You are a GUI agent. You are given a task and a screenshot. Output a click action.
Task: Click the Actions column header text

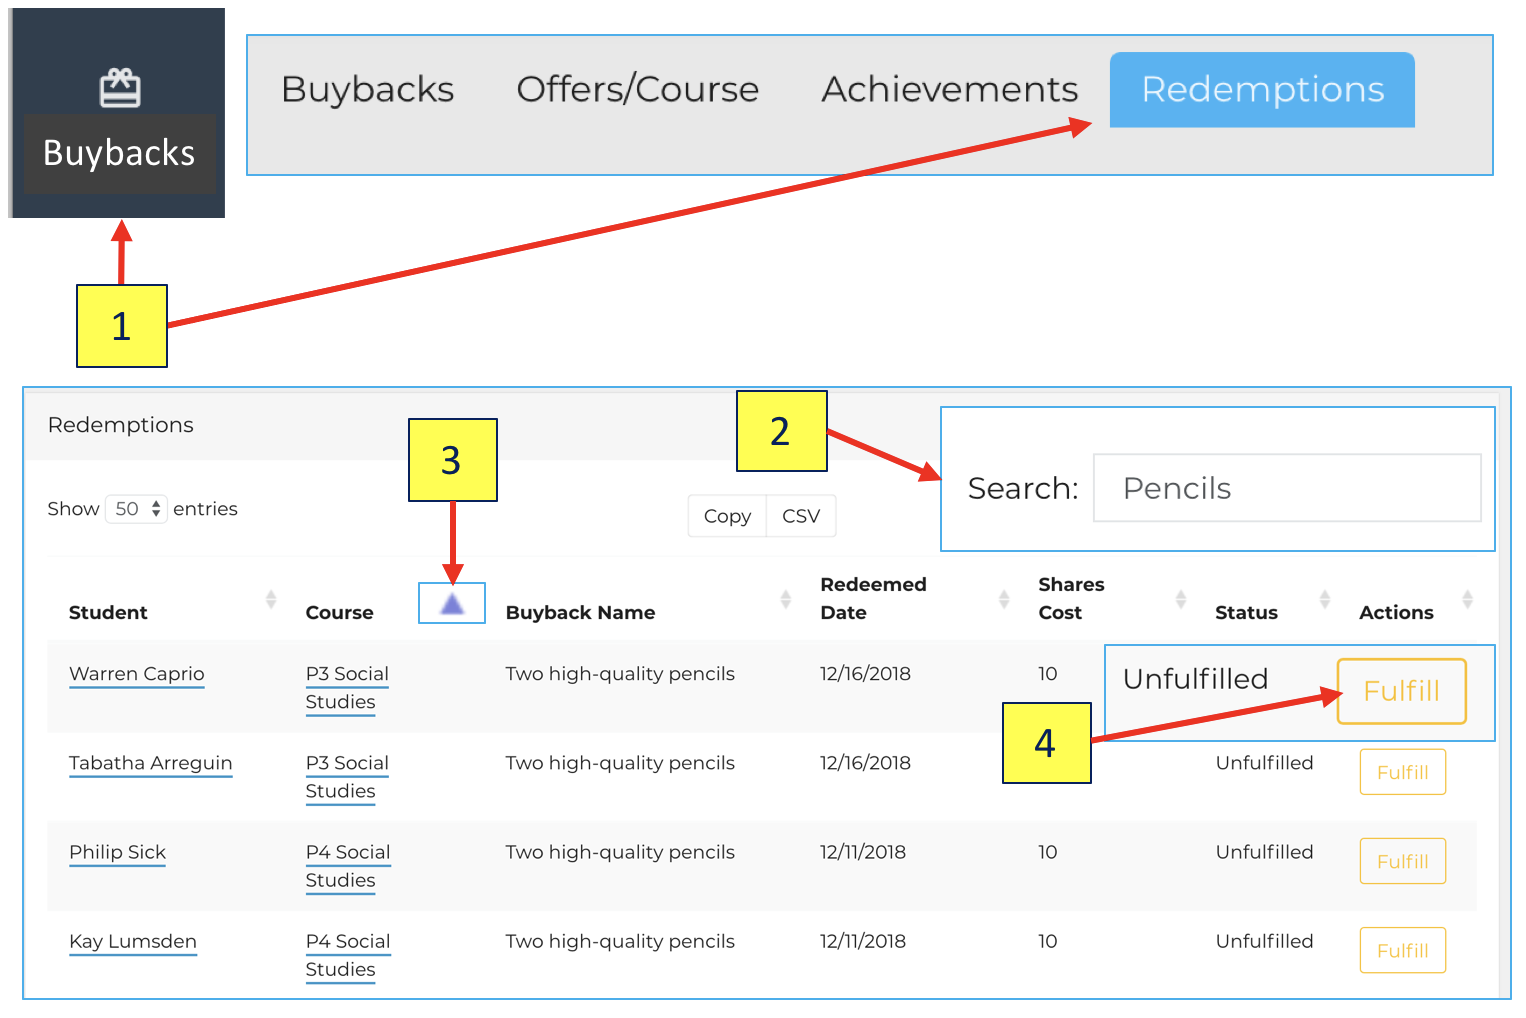1396,612
